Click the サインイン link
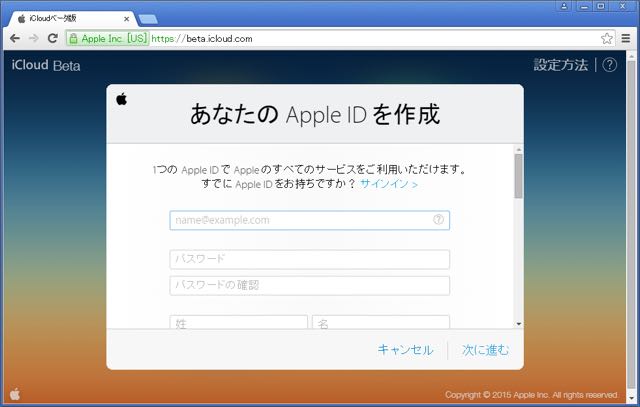The width and height of the screenshot is (640, 407). pyautogui.click(x=389, y=184)
